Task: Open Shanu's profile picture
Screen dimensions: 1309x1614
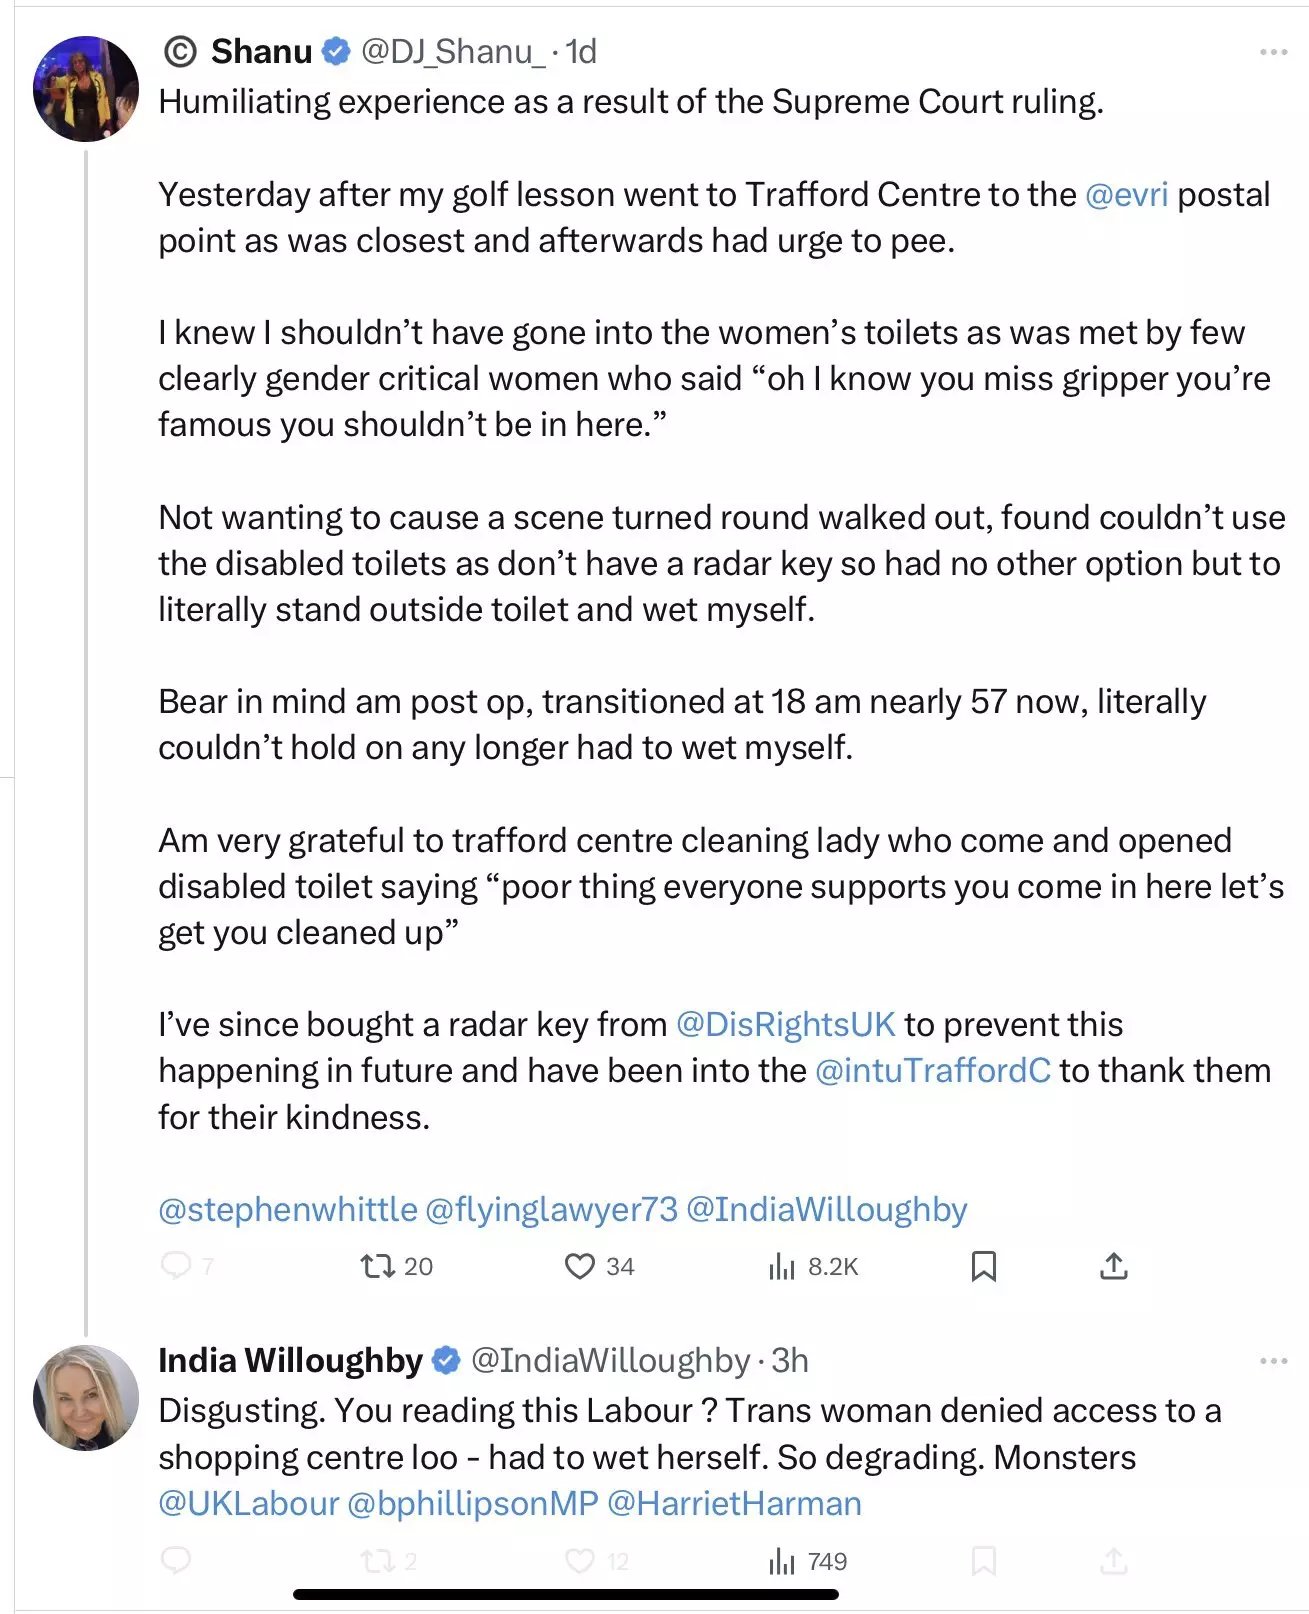Action: click(86, 89)
